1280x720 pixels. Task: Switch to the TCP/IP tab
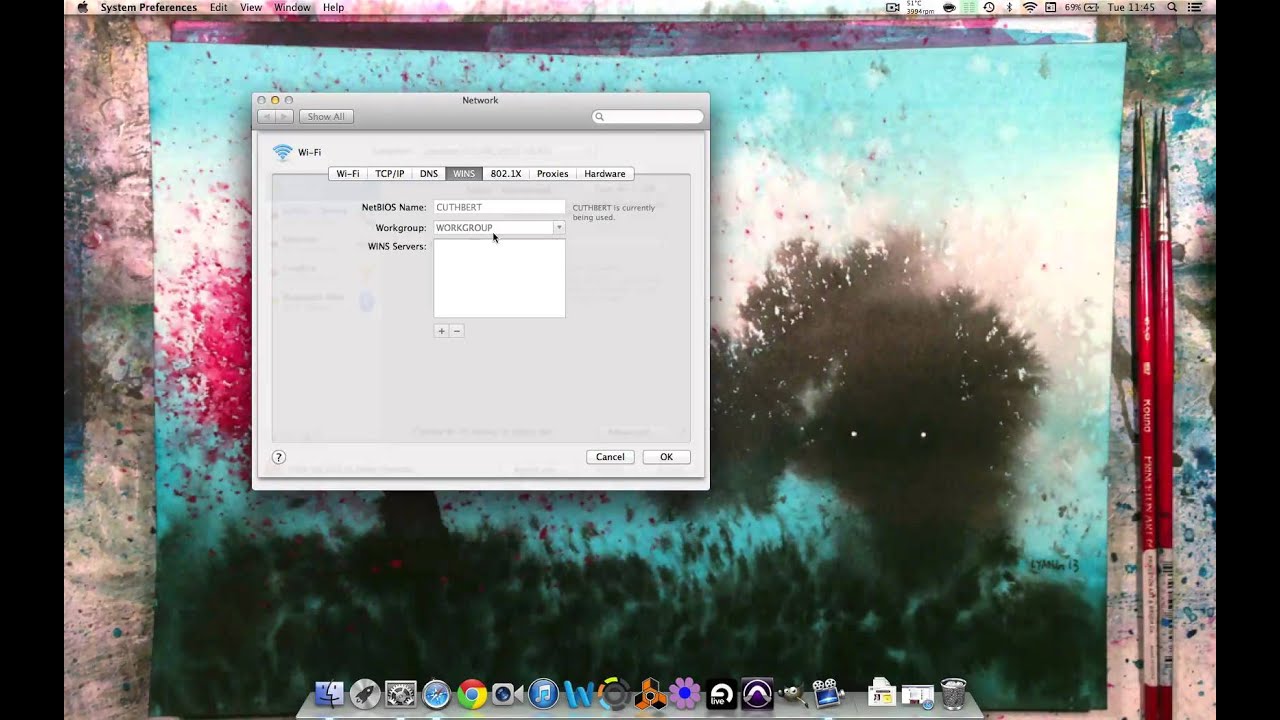pos(390,174)
